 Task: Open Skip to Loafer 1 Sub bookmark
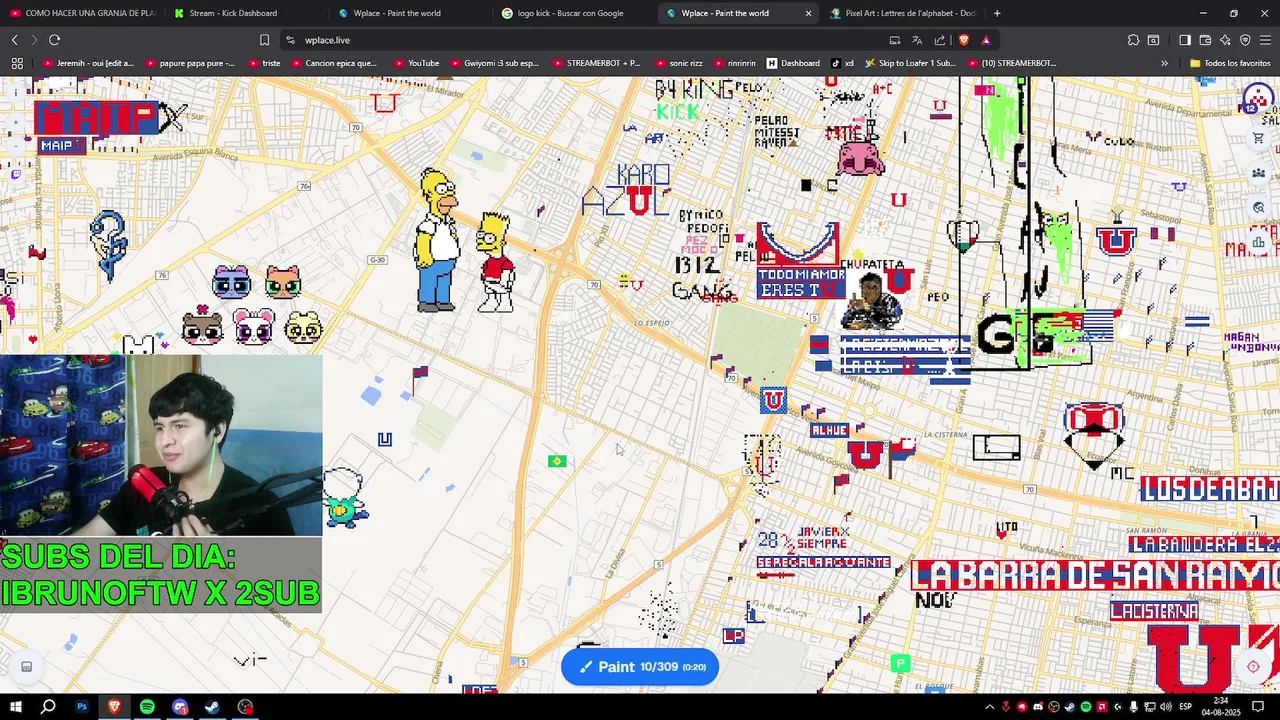[x=911, y=63]
